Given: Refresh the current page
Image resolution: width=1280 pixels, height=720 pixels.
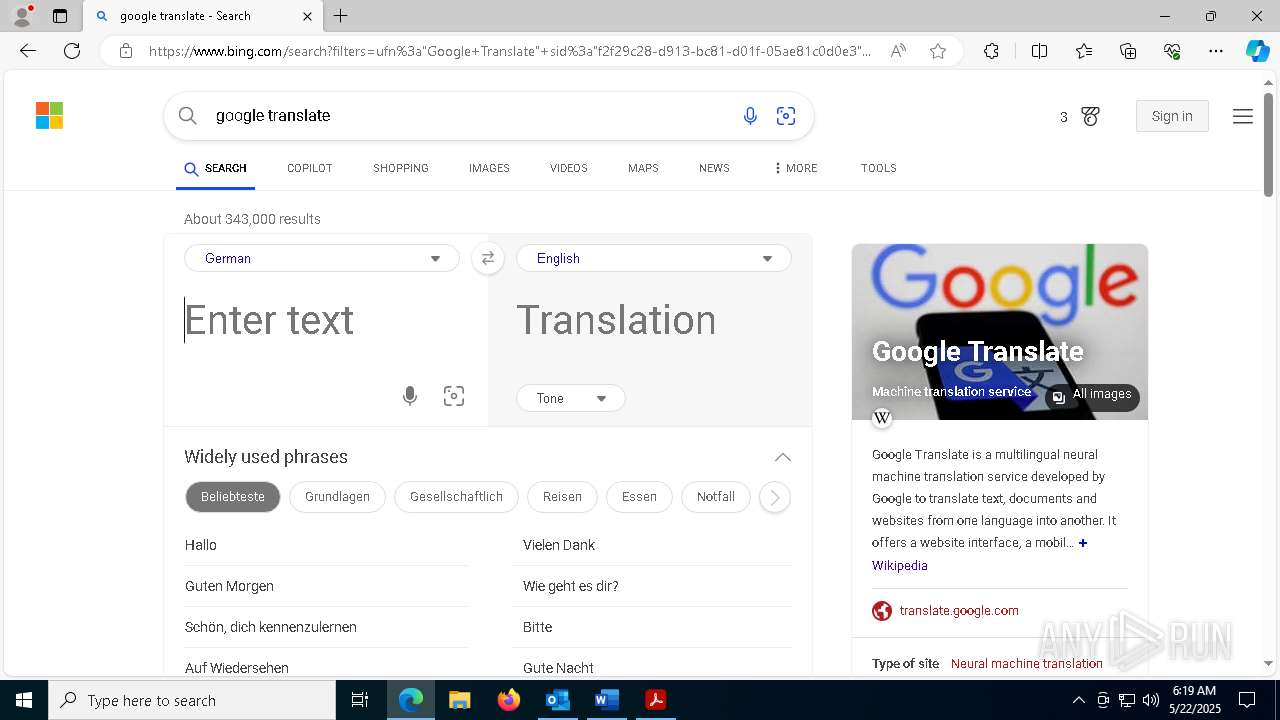Looking at the screenshot, I should pos(72,51).
